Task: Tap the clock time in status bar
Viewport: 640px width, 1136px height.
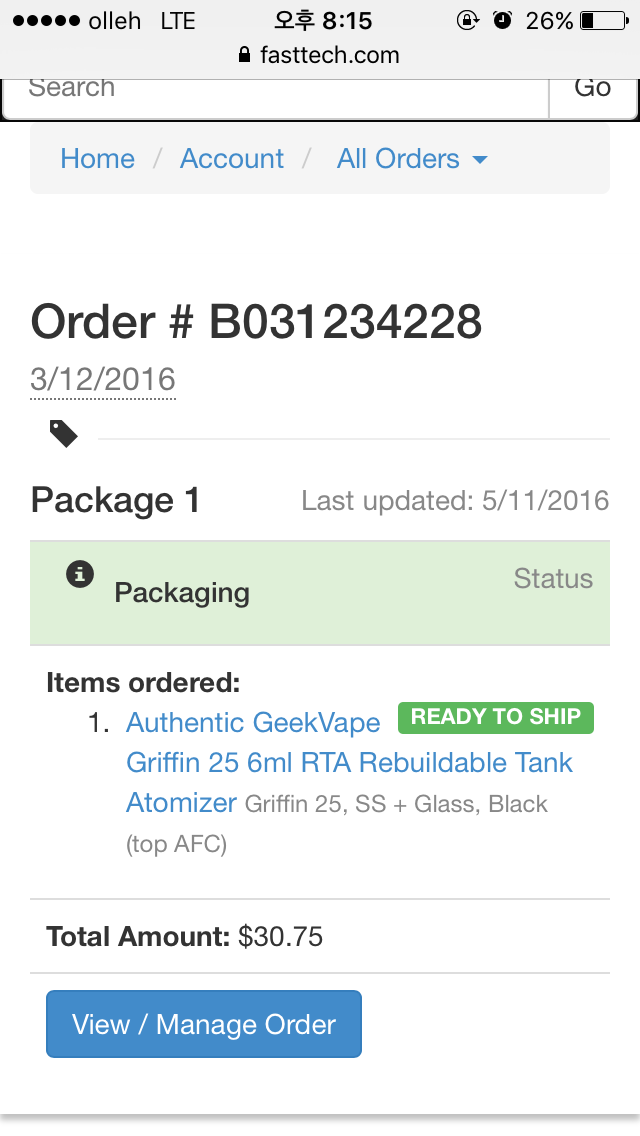Action: coord(322,20)
